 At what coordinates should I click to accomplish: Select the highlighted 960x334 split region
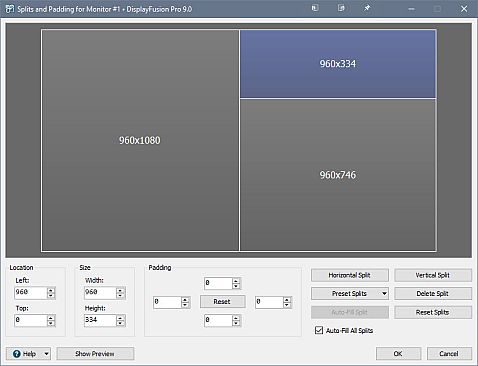tap(338, 64)
